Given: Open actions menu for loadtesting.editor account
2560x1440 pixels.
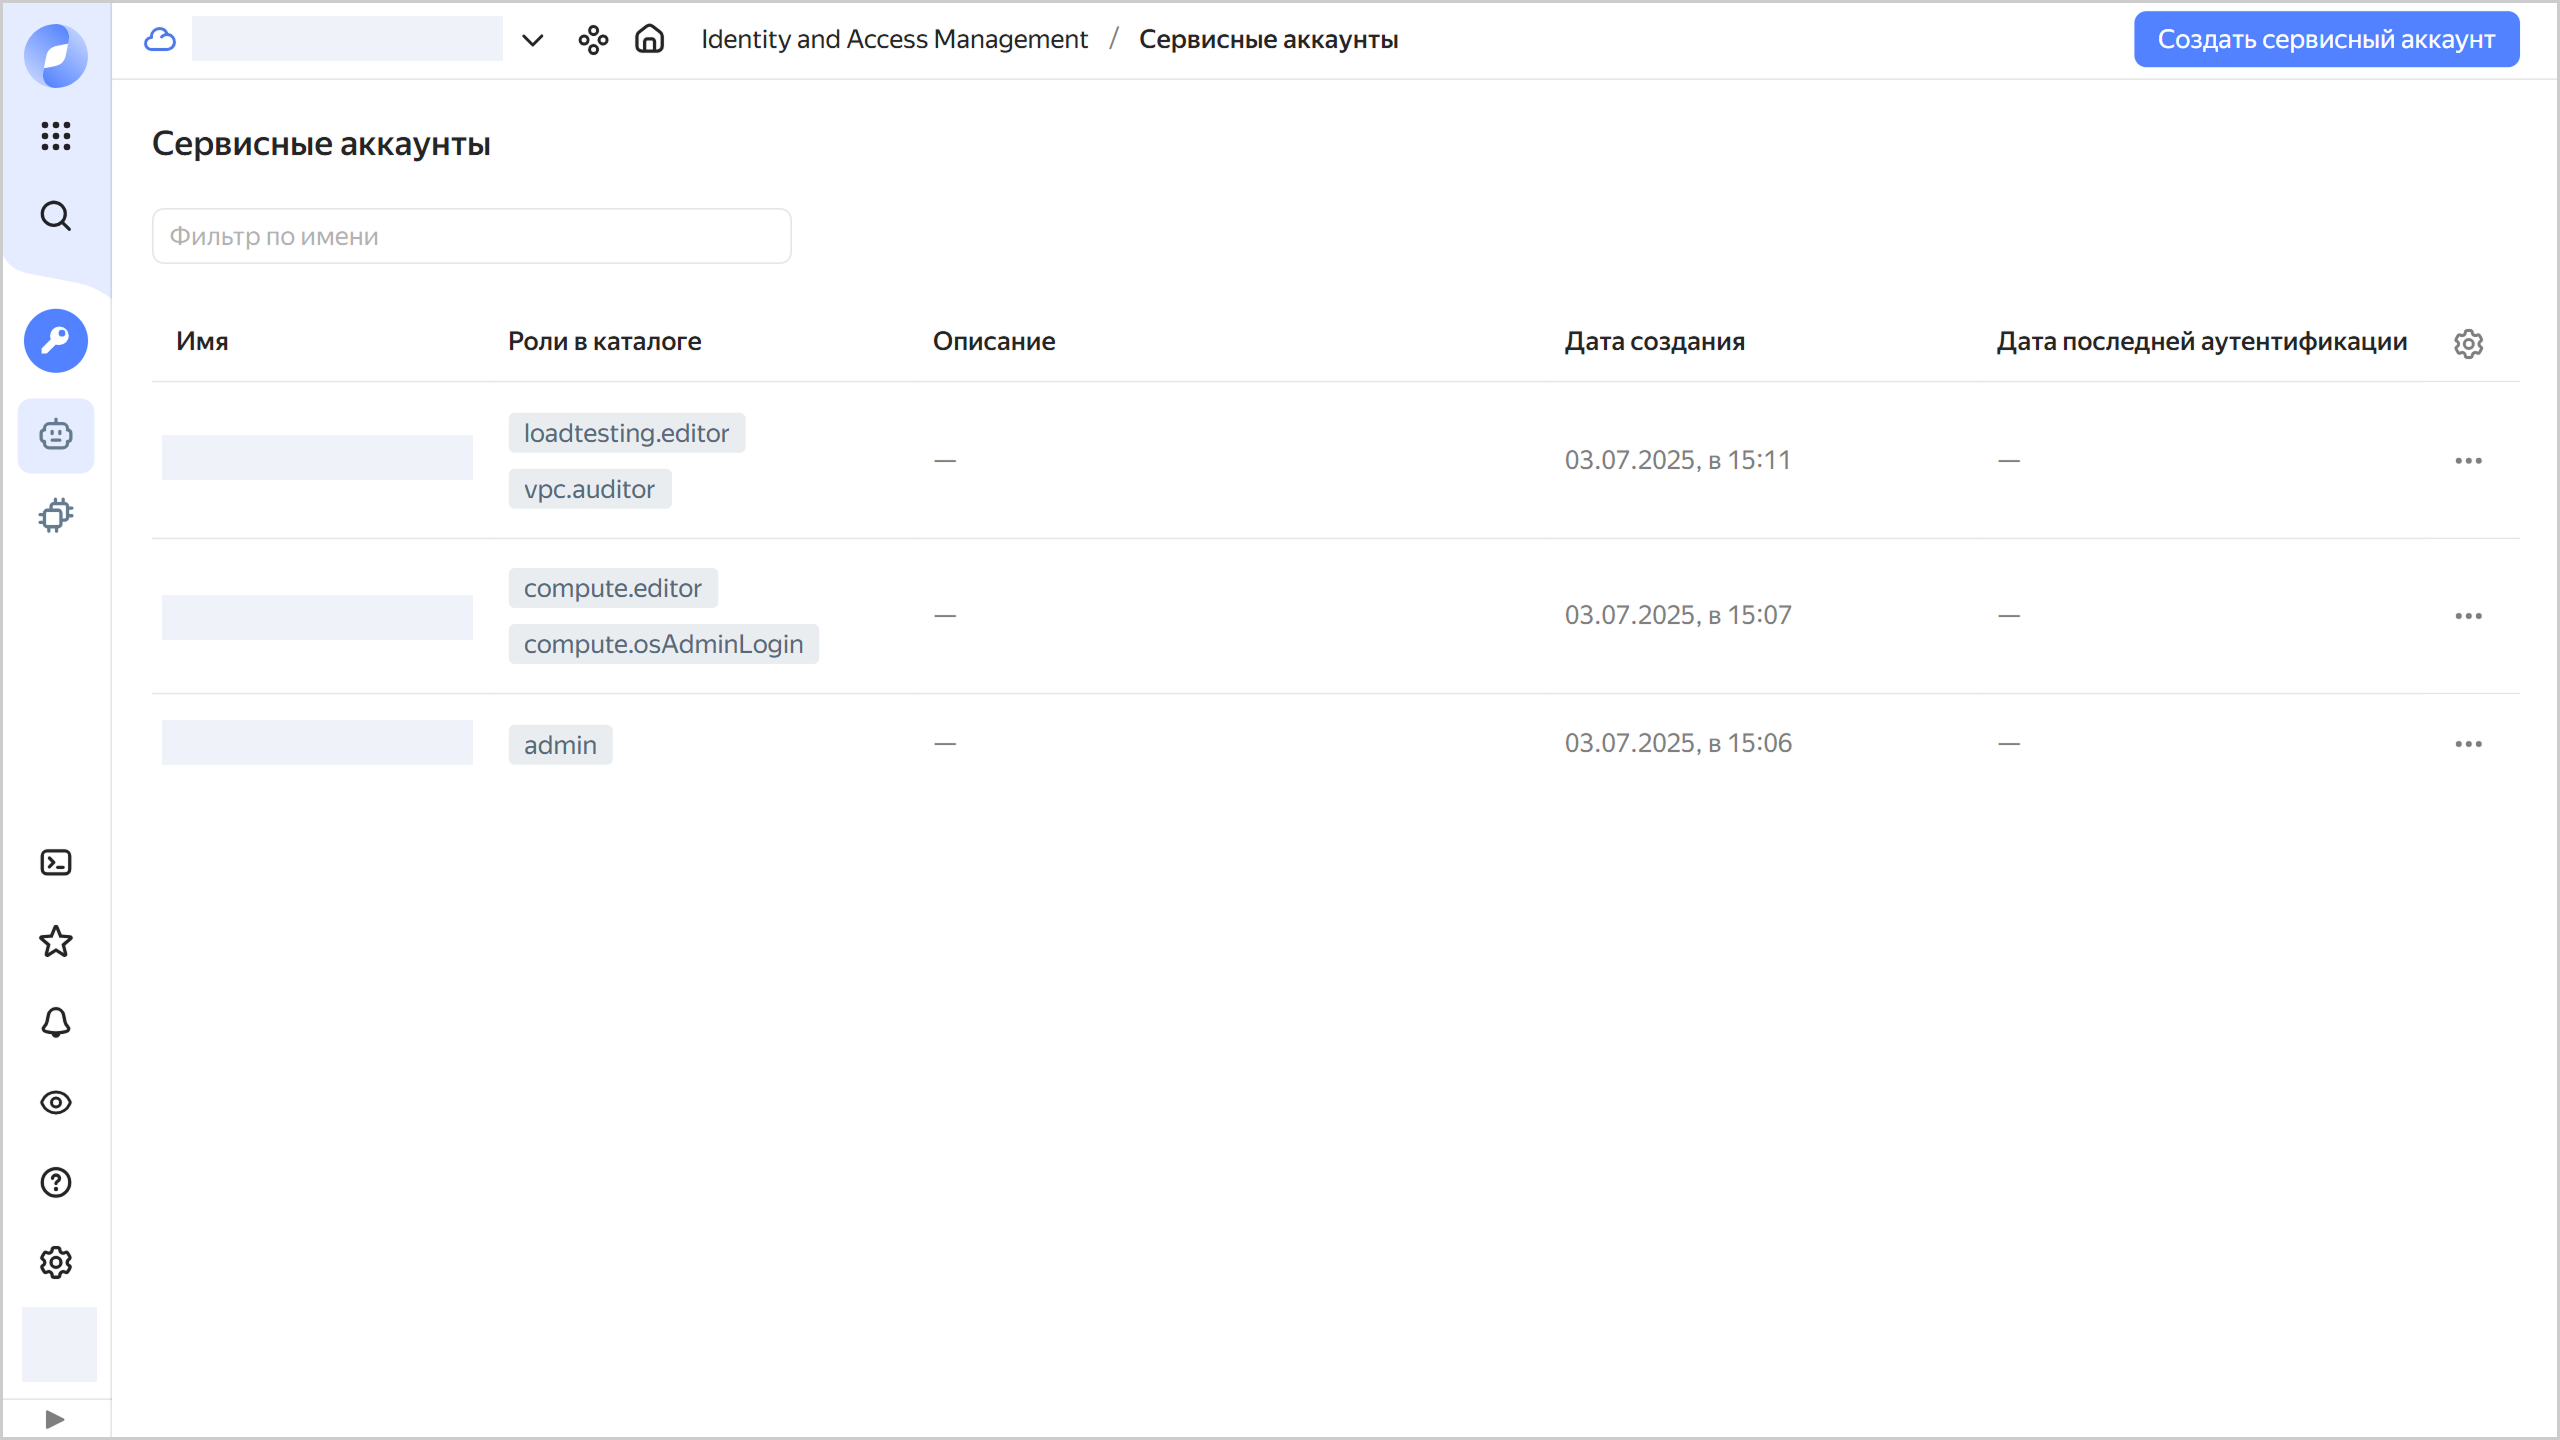Looking at the screenshot, I should [x=2468, y=461].
